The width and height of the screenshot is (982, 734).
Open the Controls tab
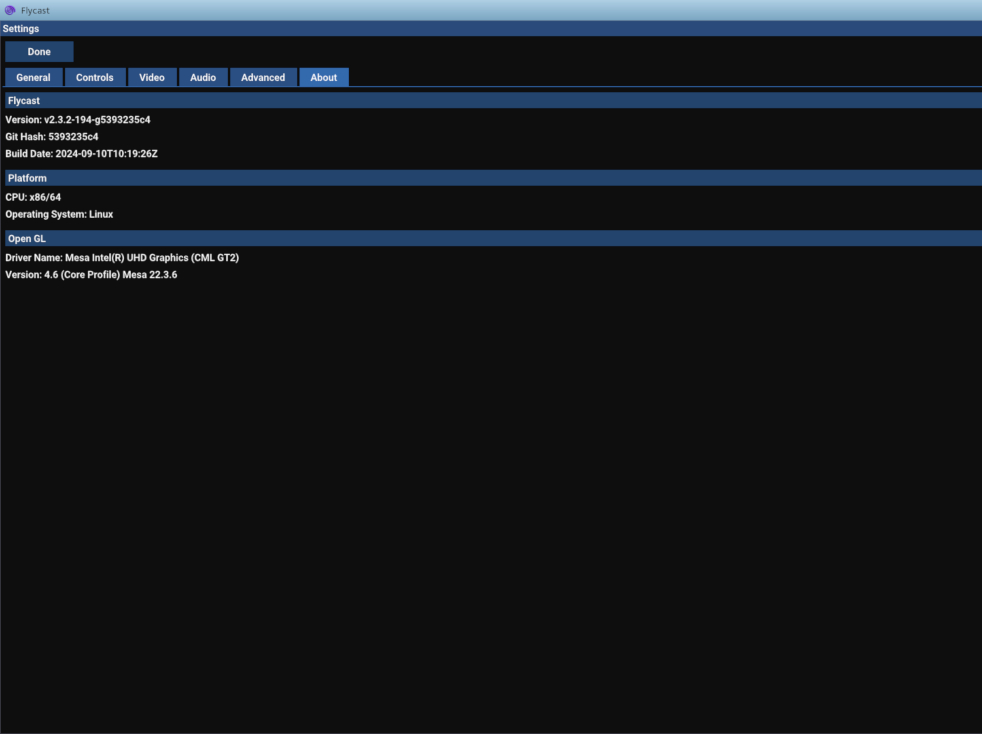click(95, 77)
